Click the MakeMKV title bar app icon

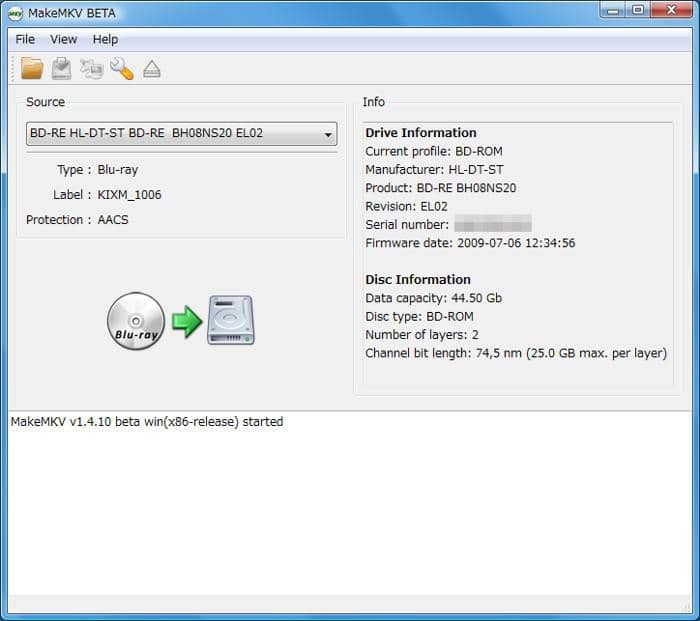click(x=16, y=13)
